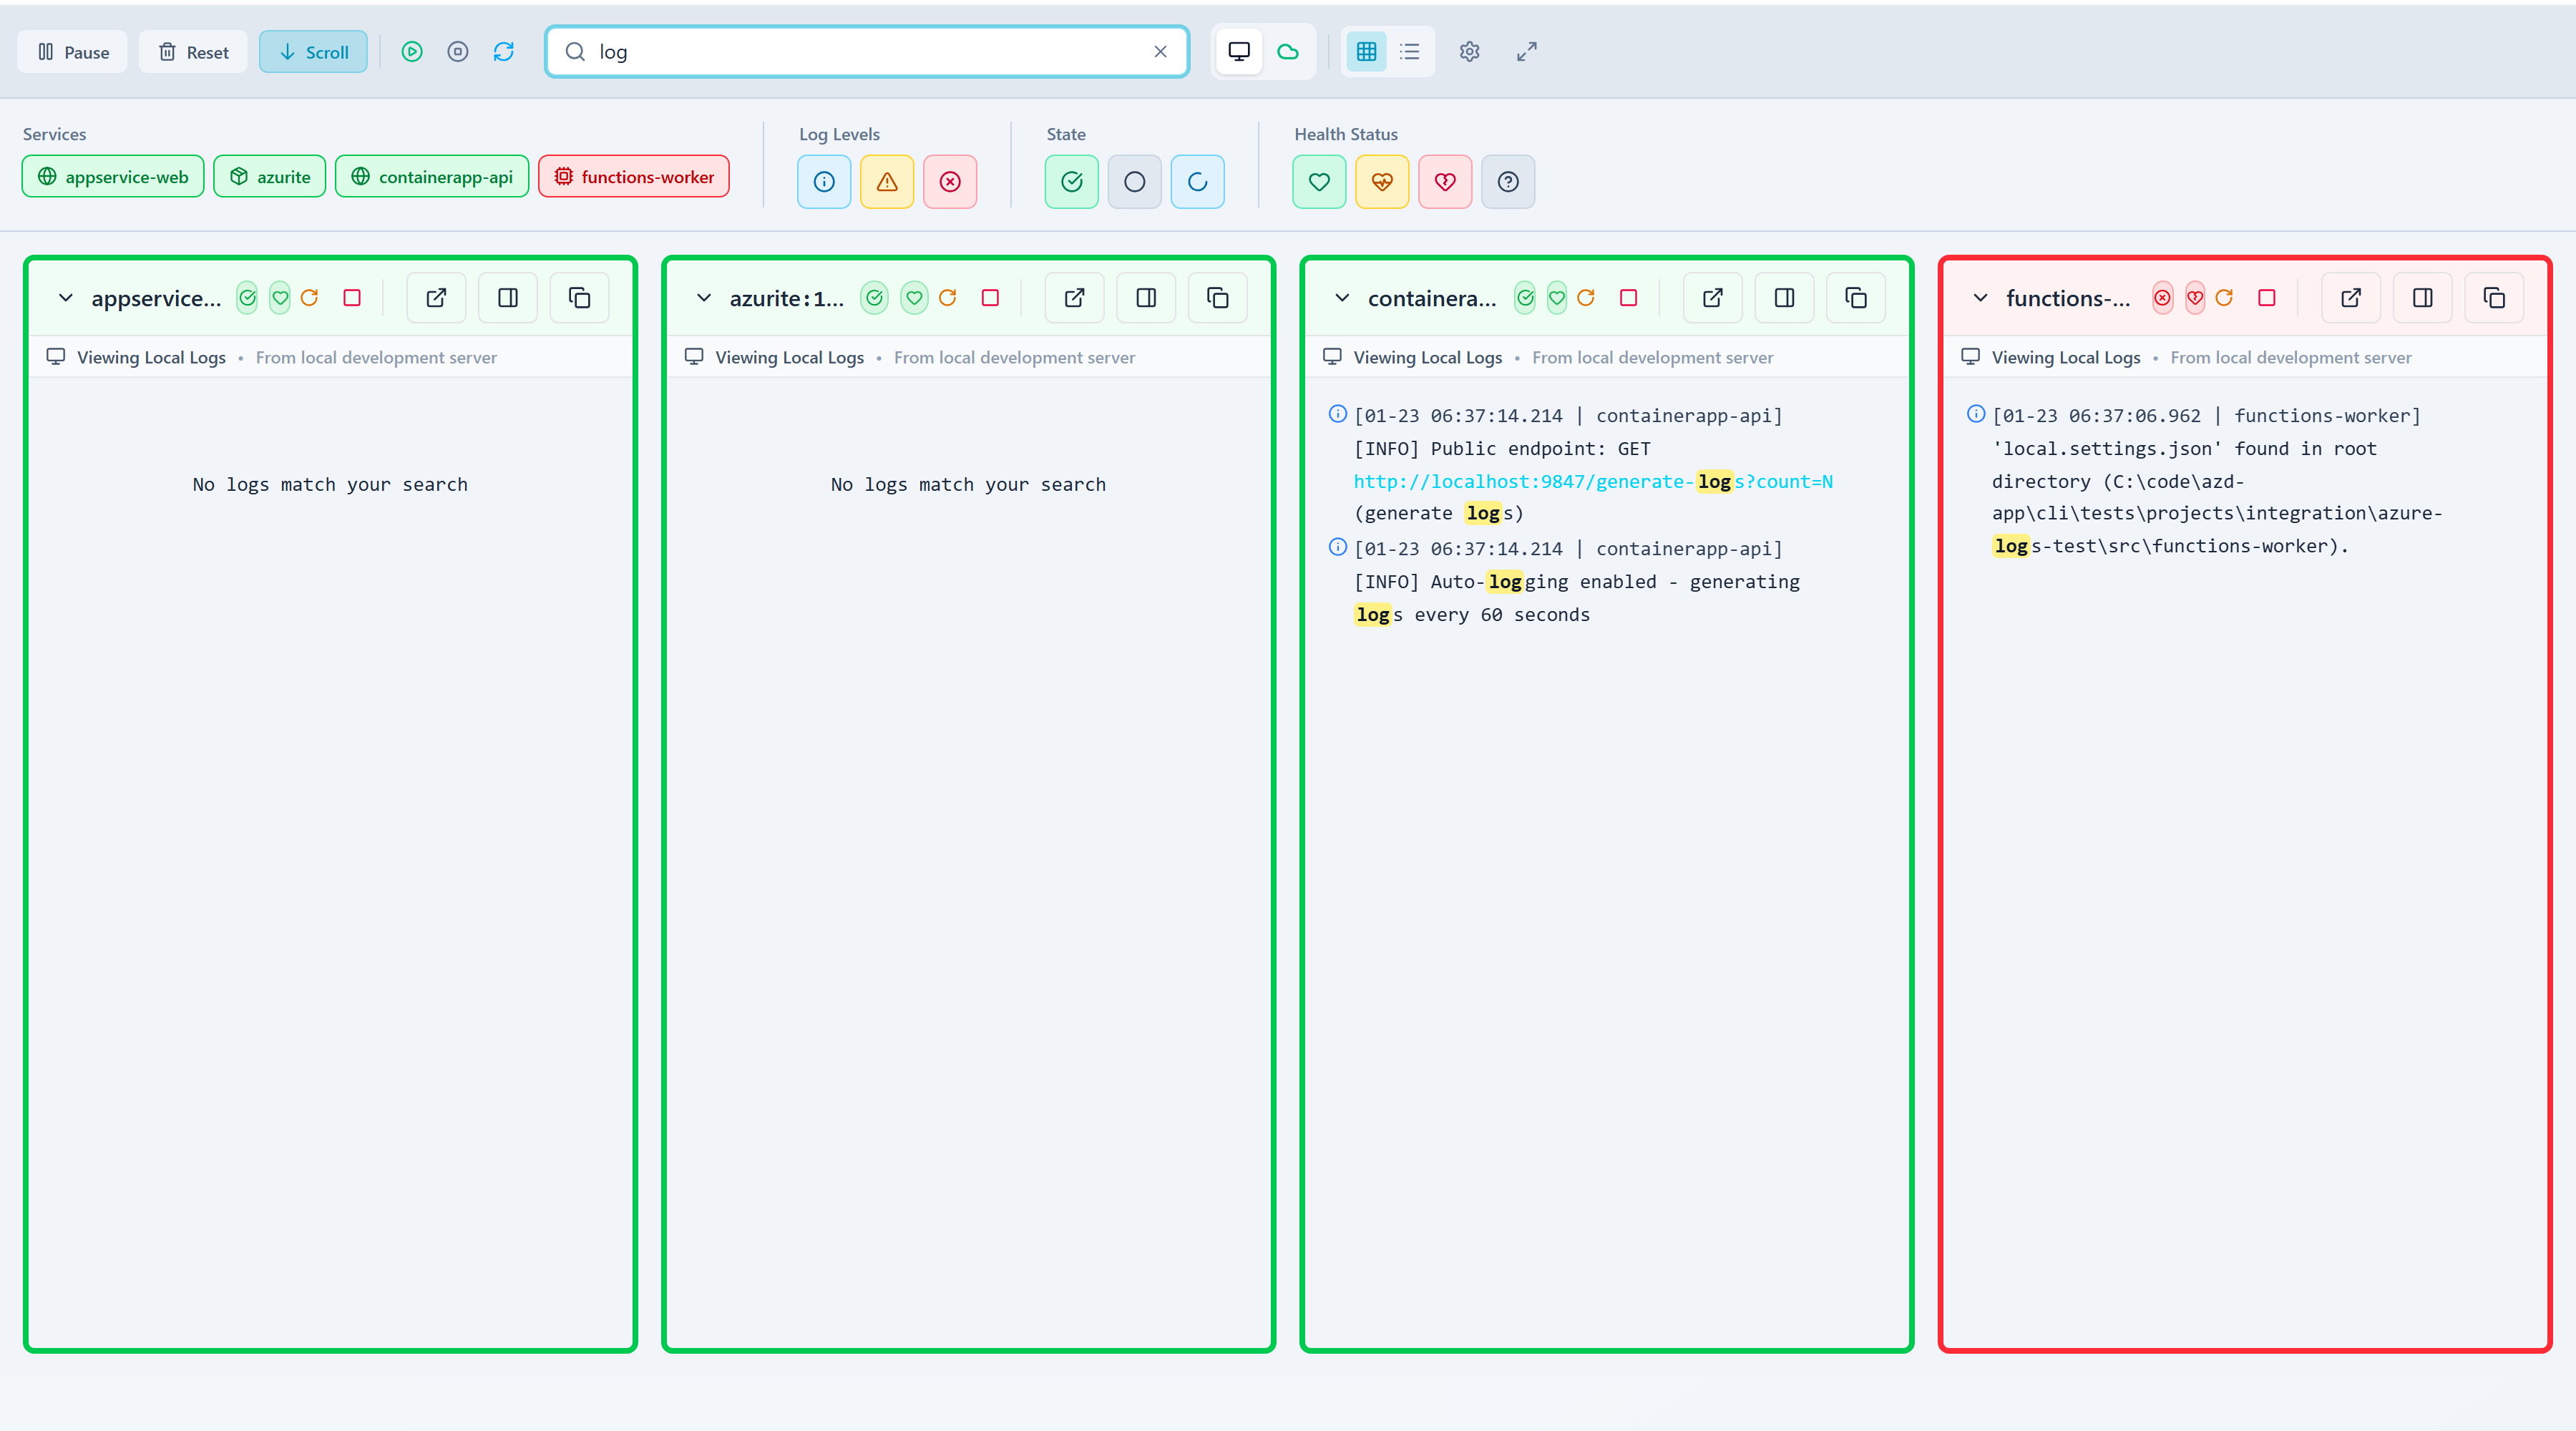Collapse the appservice-web panel header
Image resolution: width=2576 pixels, height=1431 pixels.
[65, 297]
